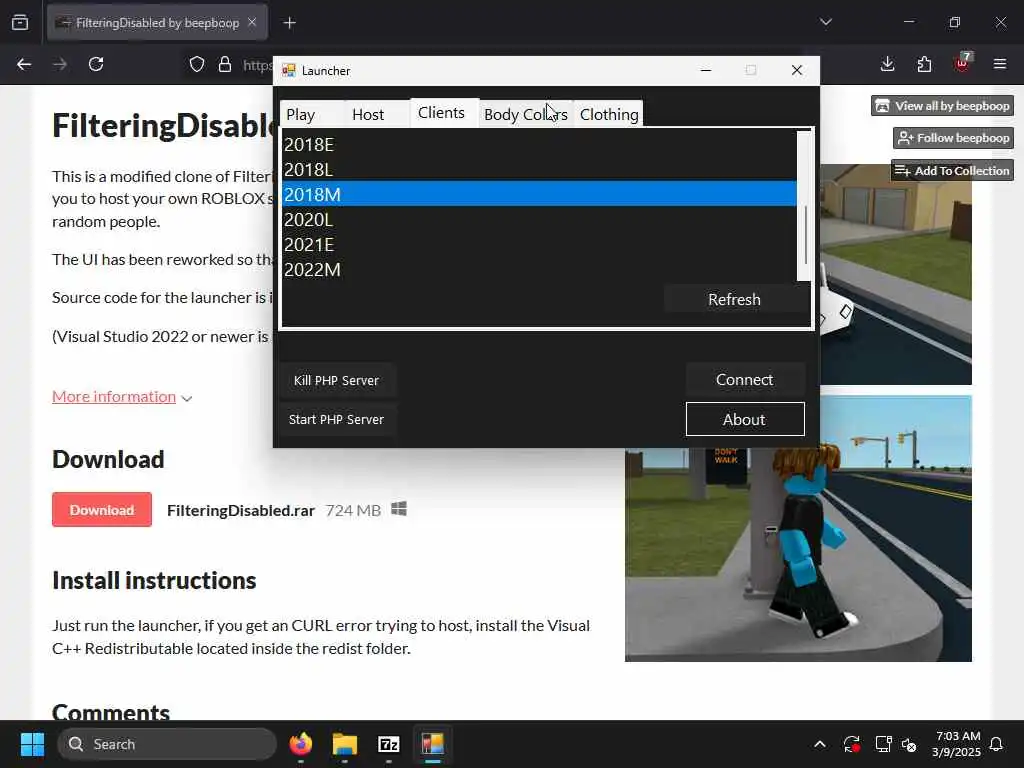The height and width of the screenshot is (768, 1024).
Task: Open the uBlock Origin extension icon
Action: click(962, 63)
